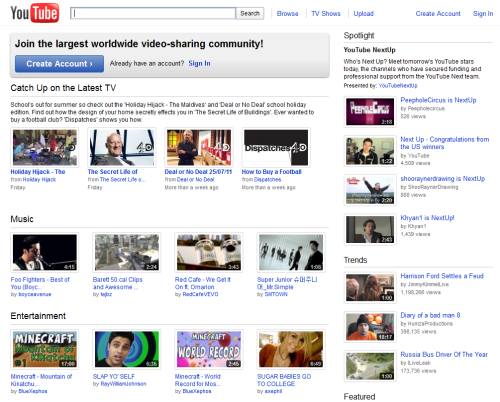The width and height of the screenshot is (500, 402).
Task: Open Red Cafe - We Get It link
Action: [x=203, y=283]
